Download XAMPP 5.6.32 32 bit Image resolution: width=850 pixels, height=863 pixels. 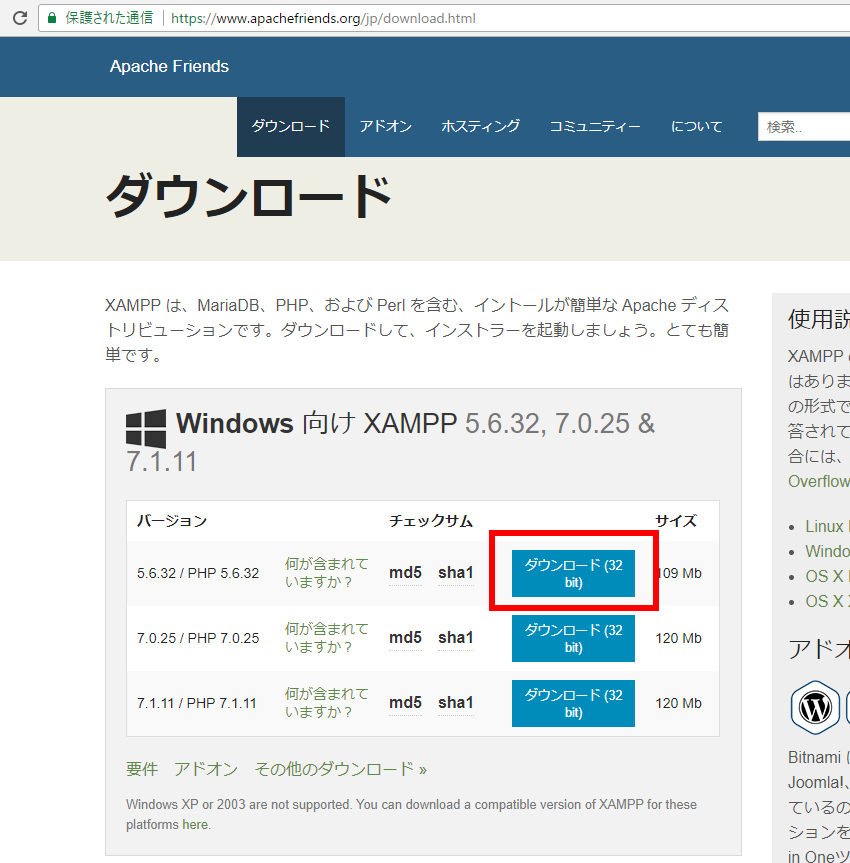(573, 573)
